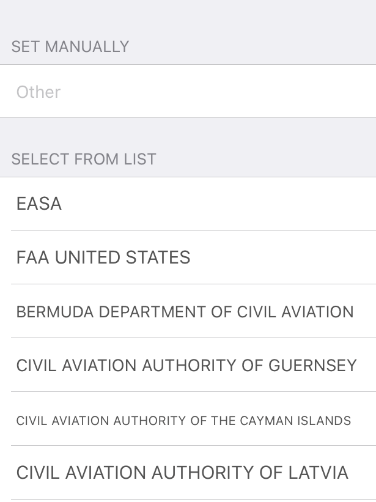This screenshot has width=376, height=502.
Task: Click the SET MANUALLY section header
Action: pyautogui.click(x=70, y=47)
